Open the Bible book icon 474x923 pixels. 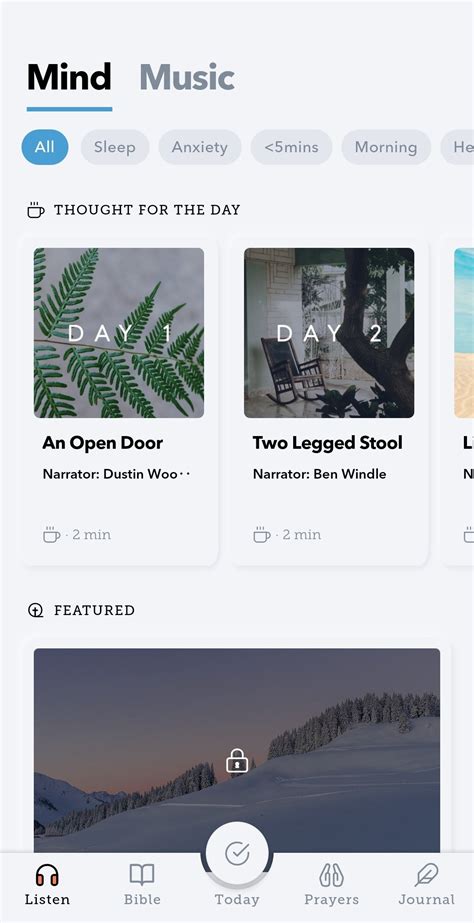142,875
